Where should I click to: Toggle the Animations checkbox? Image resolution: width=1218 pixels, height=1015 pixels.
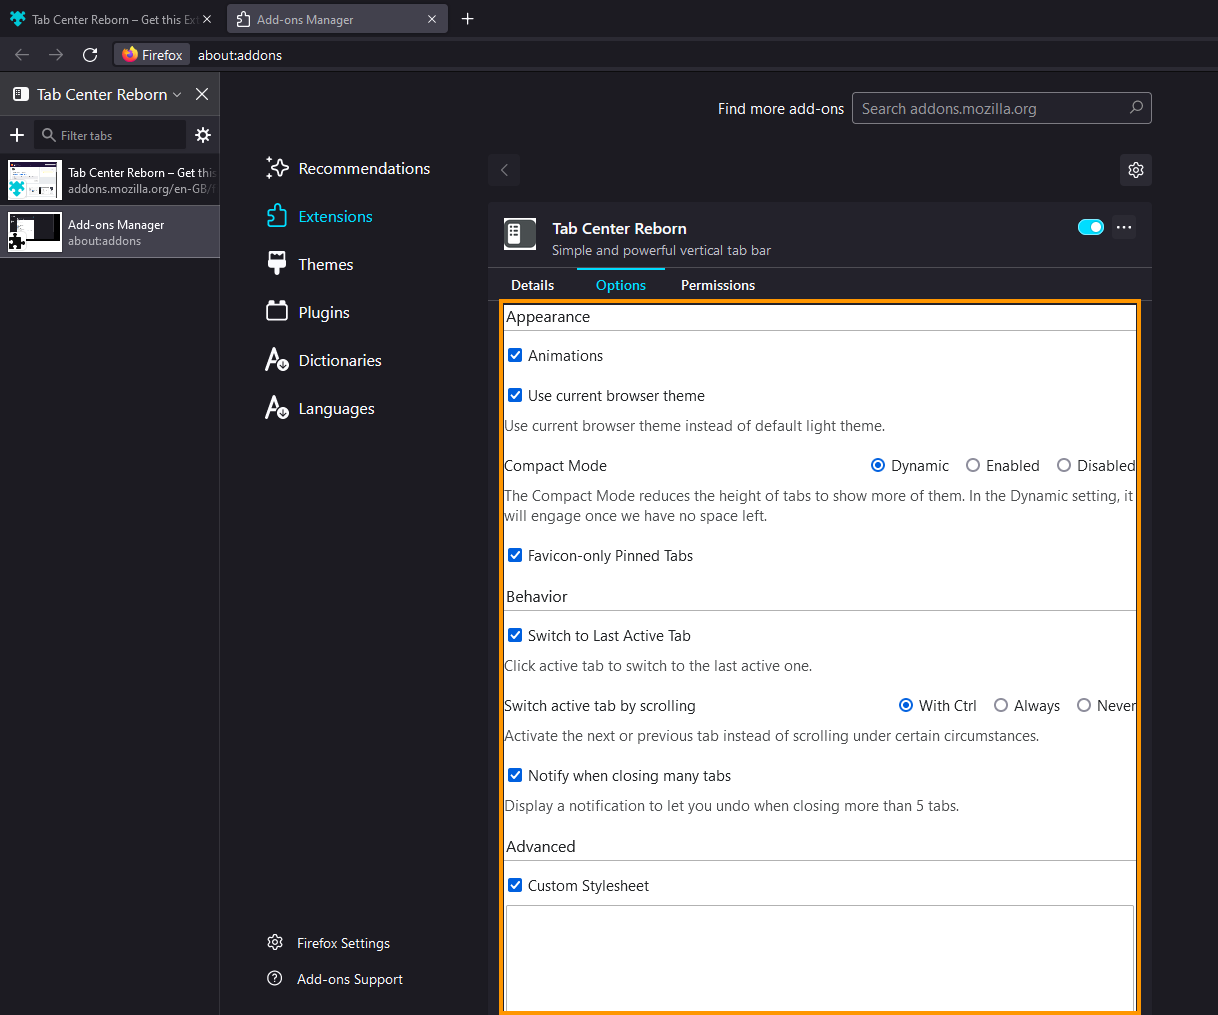pyautogui.click(x=515, y=355)
